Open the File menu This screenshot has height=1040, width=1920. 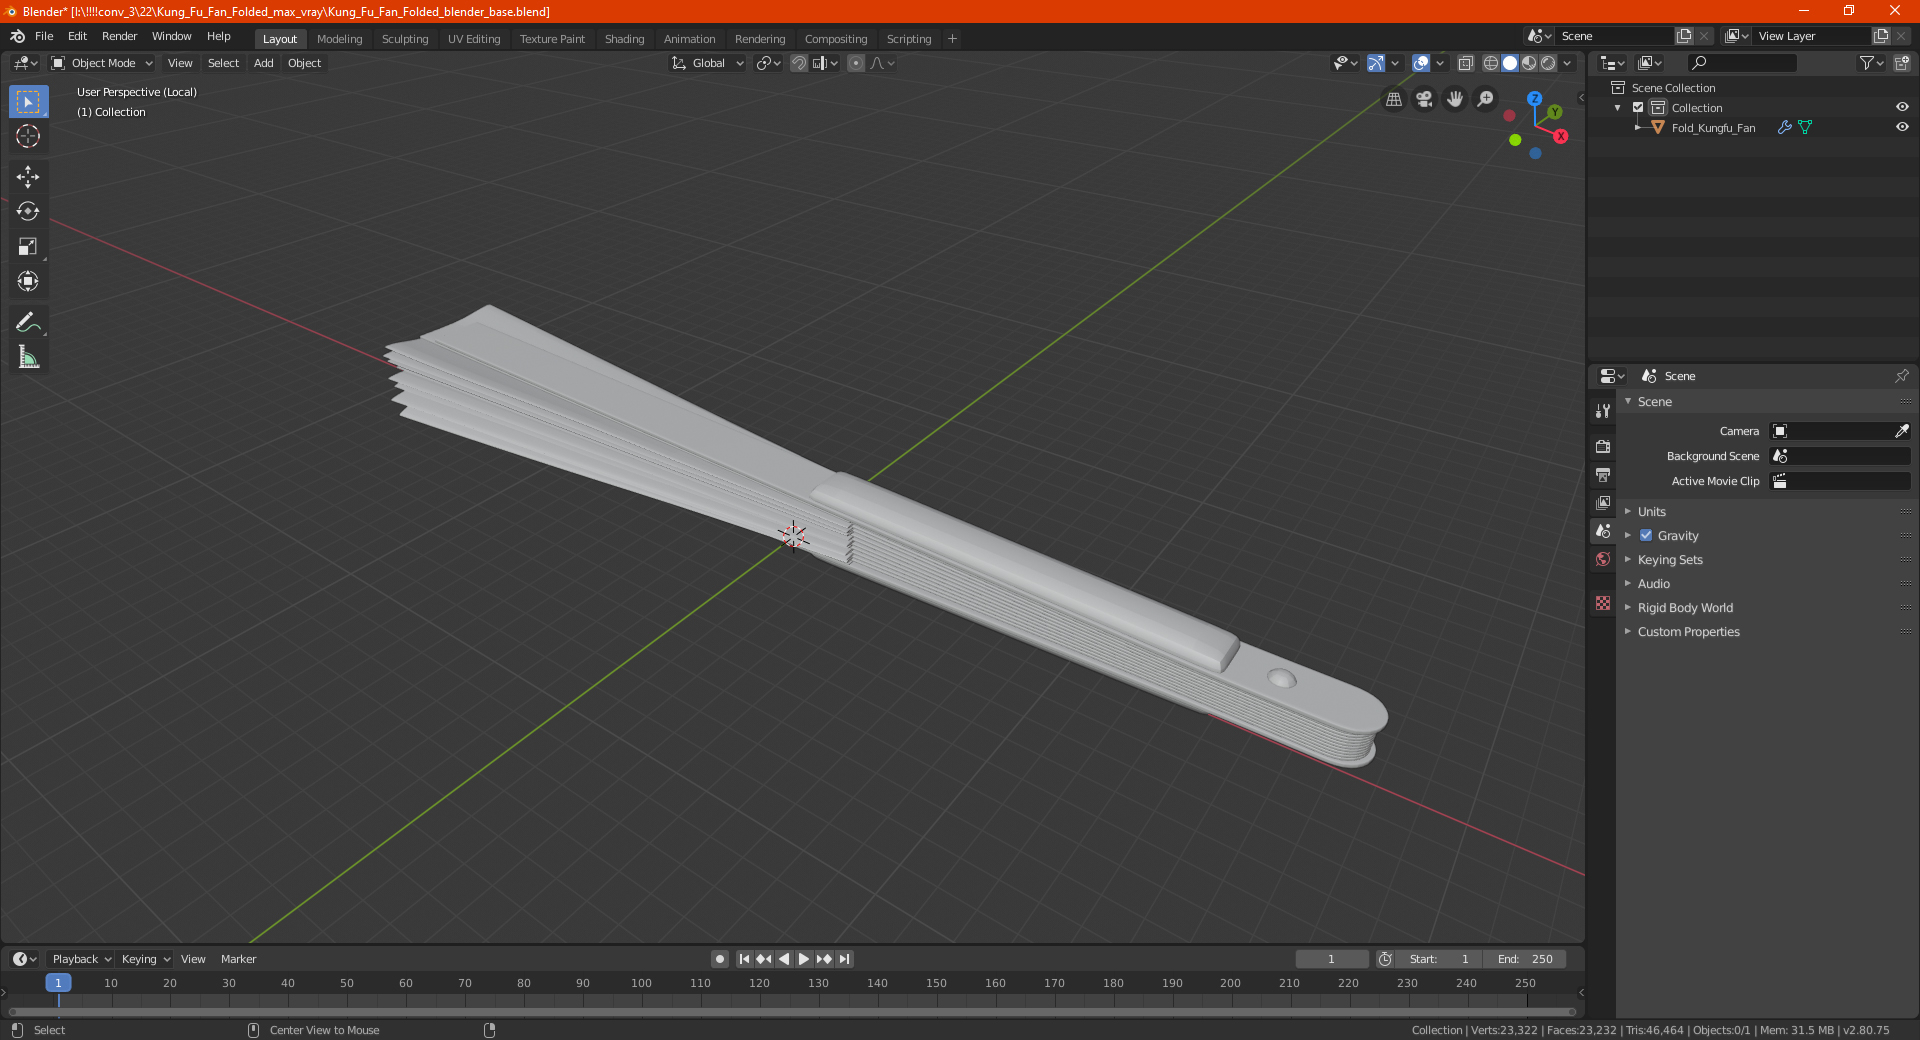point(44,36)
